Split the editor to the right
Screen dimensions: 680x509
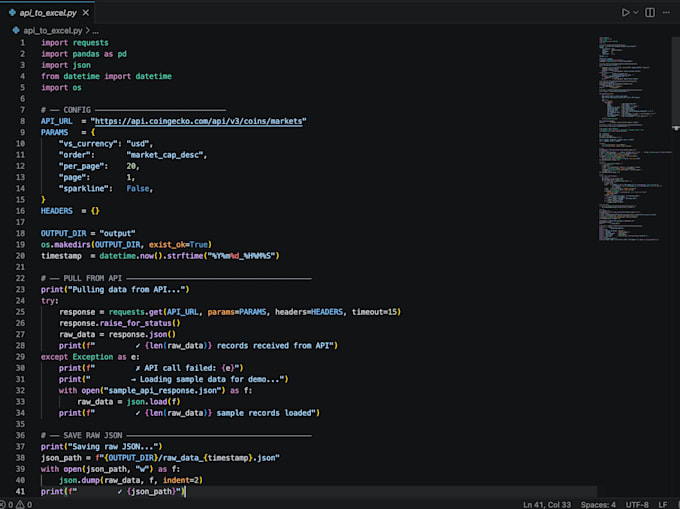[x=650, y=13]
